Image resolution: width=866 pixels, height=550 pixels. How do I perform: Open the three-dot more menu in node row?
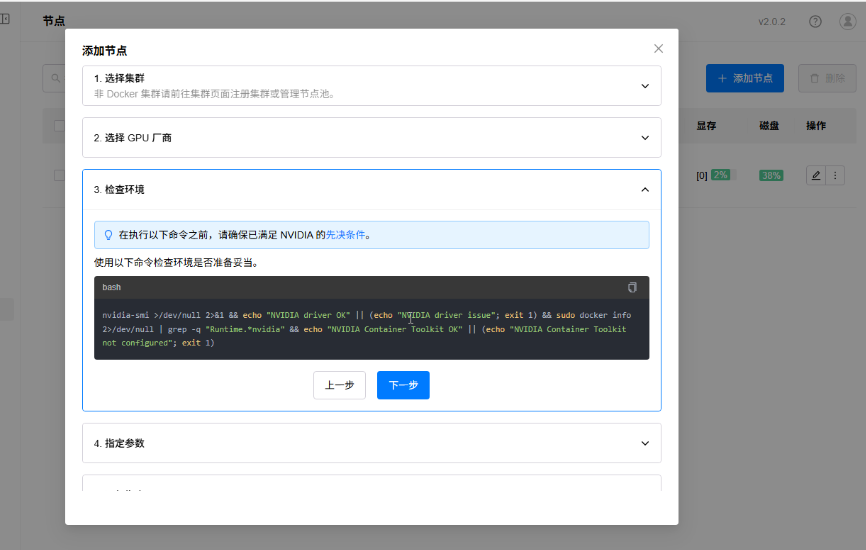[835, 176]
